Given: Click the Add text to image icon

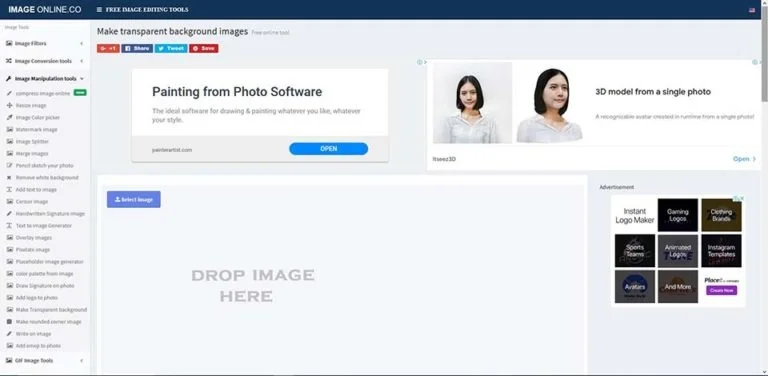Looking at the screenshot, I should click(9, 189).
